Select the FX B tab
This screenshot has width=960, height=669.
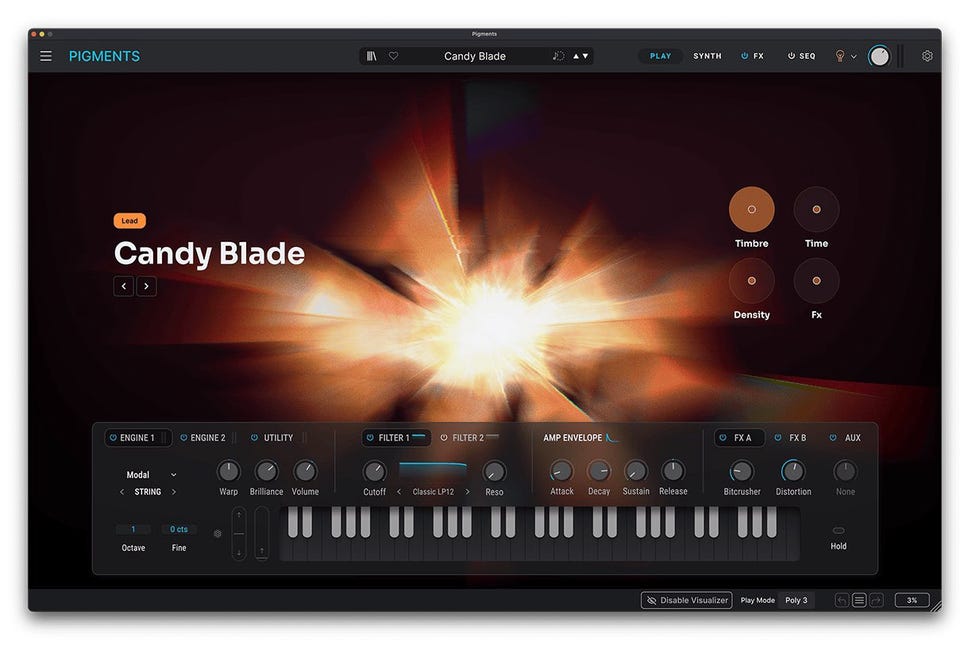(798, 438)
